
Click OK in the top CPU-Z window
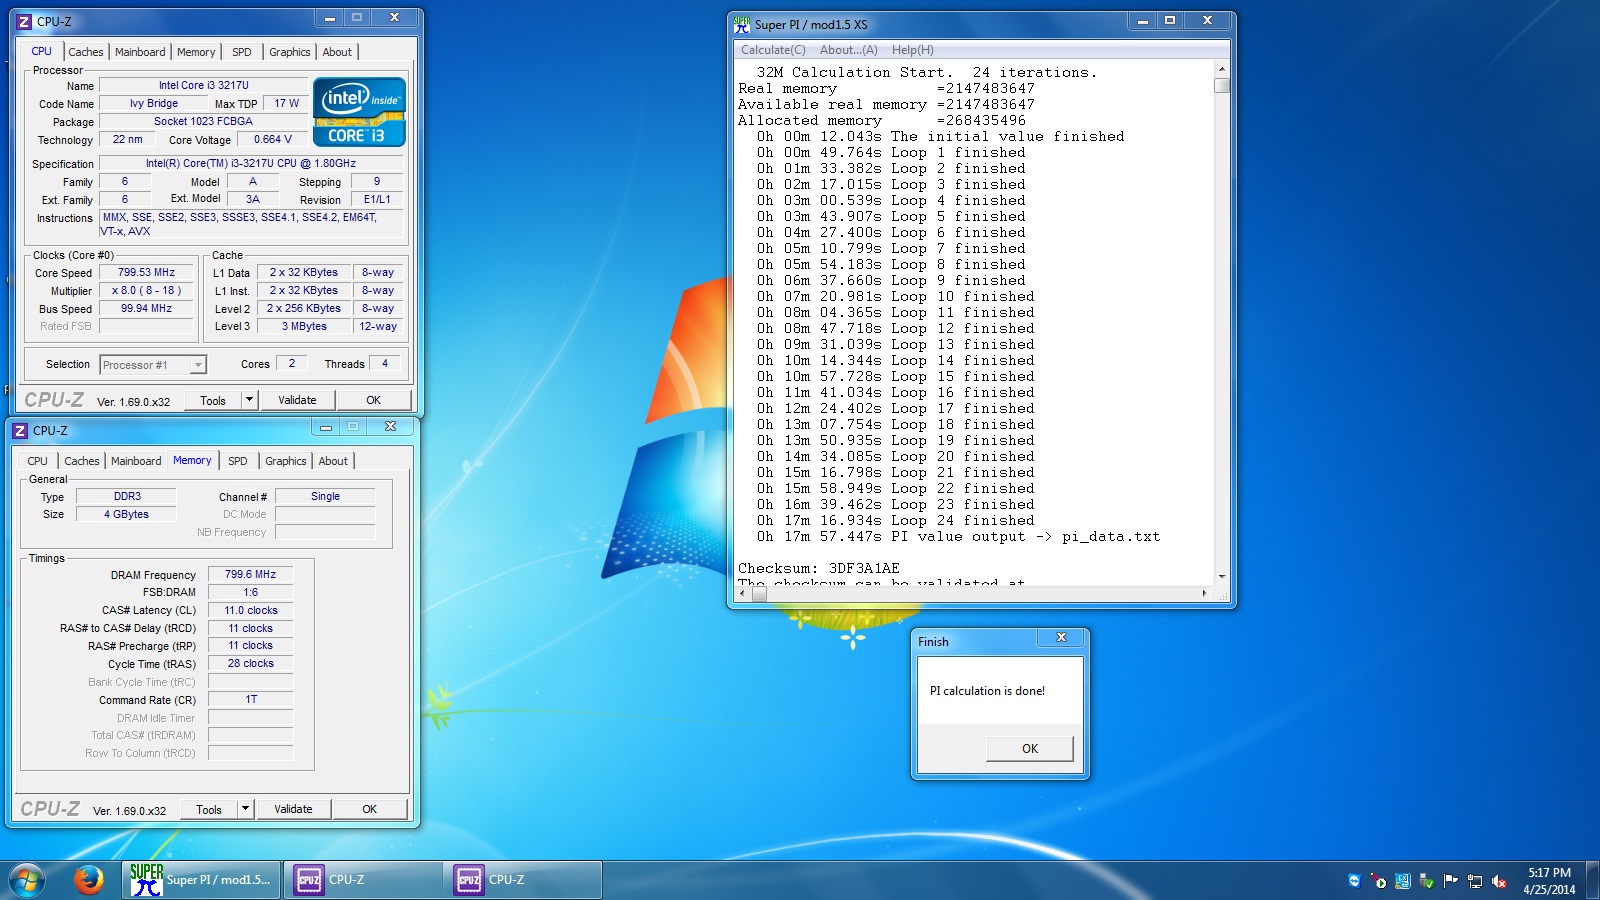point(373,400)
